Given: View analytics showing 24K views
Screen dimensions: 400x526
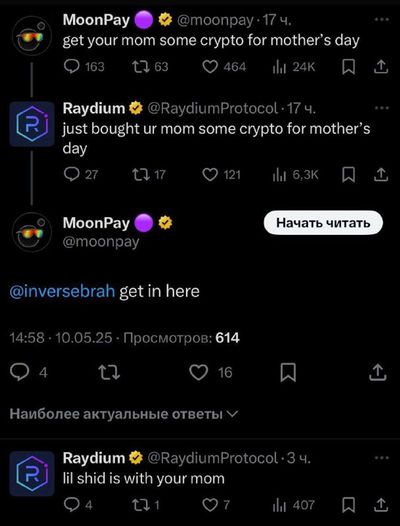Looking at the screenshot, I should [x=294, y=67].
